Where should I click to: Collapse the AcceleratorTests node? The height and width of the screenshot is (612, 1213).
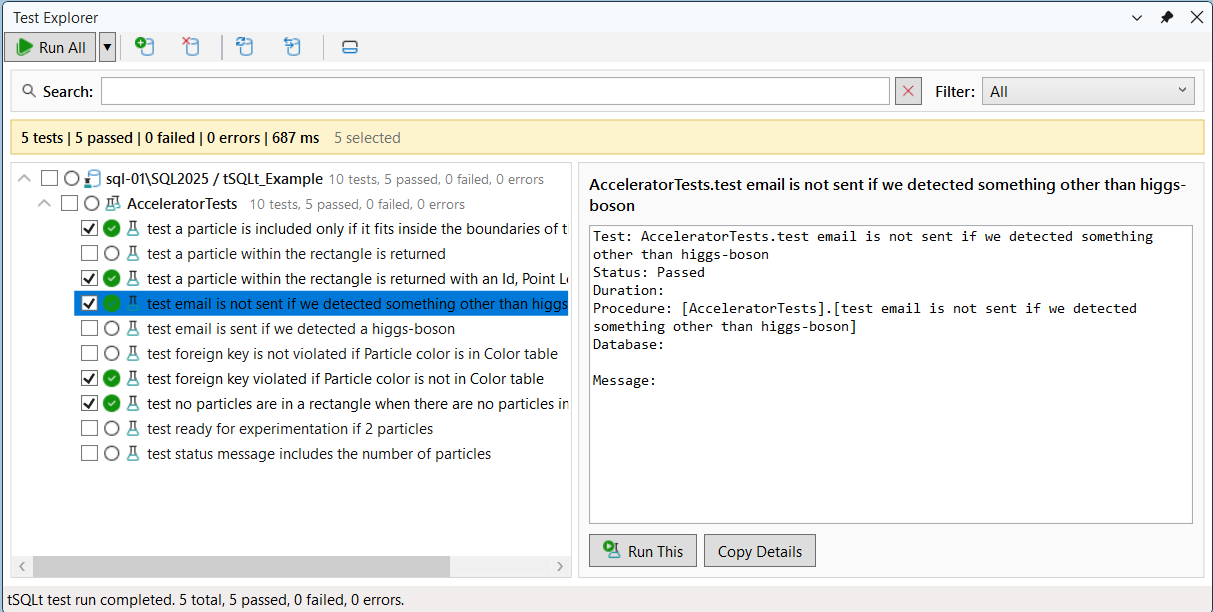click(44, 204)
